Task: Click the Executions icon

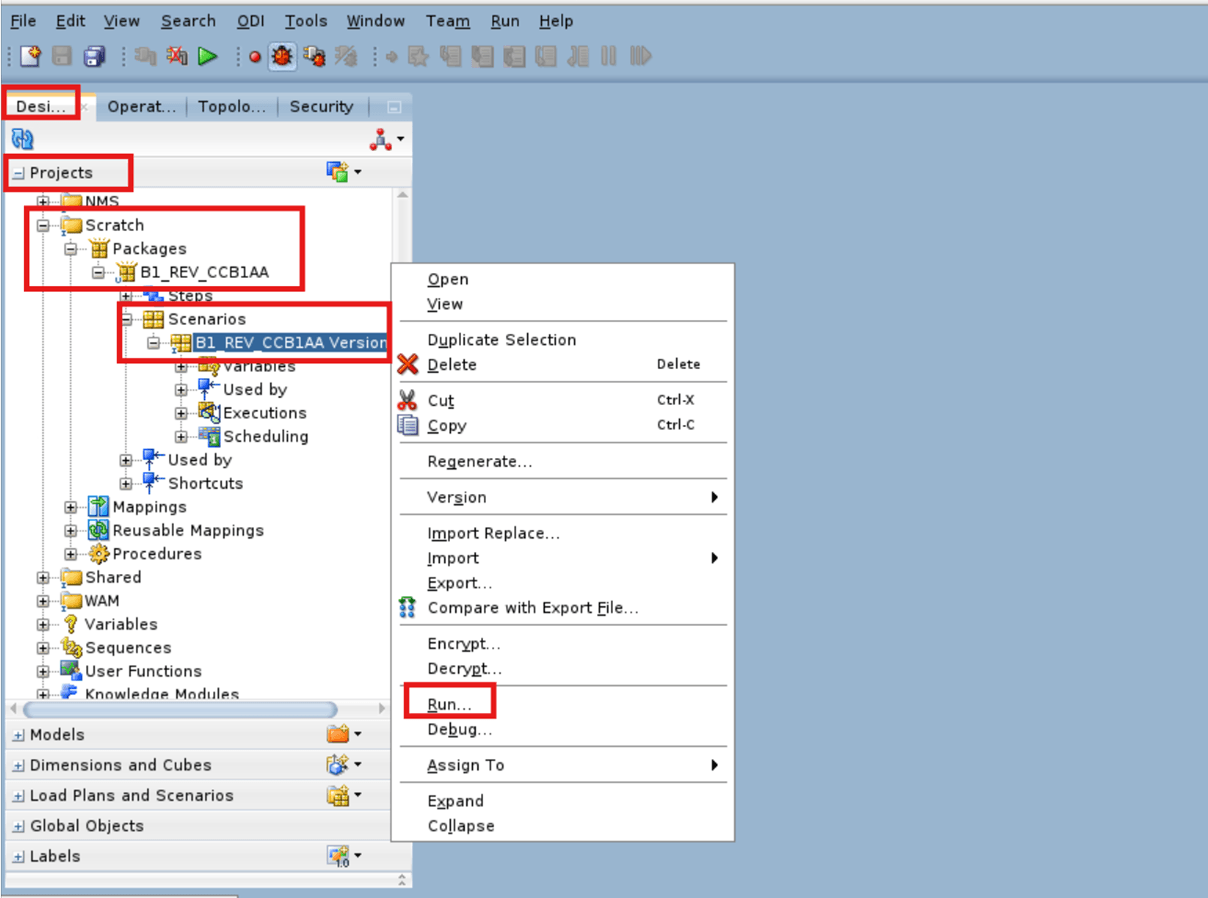Action: [x=209, y=413]
